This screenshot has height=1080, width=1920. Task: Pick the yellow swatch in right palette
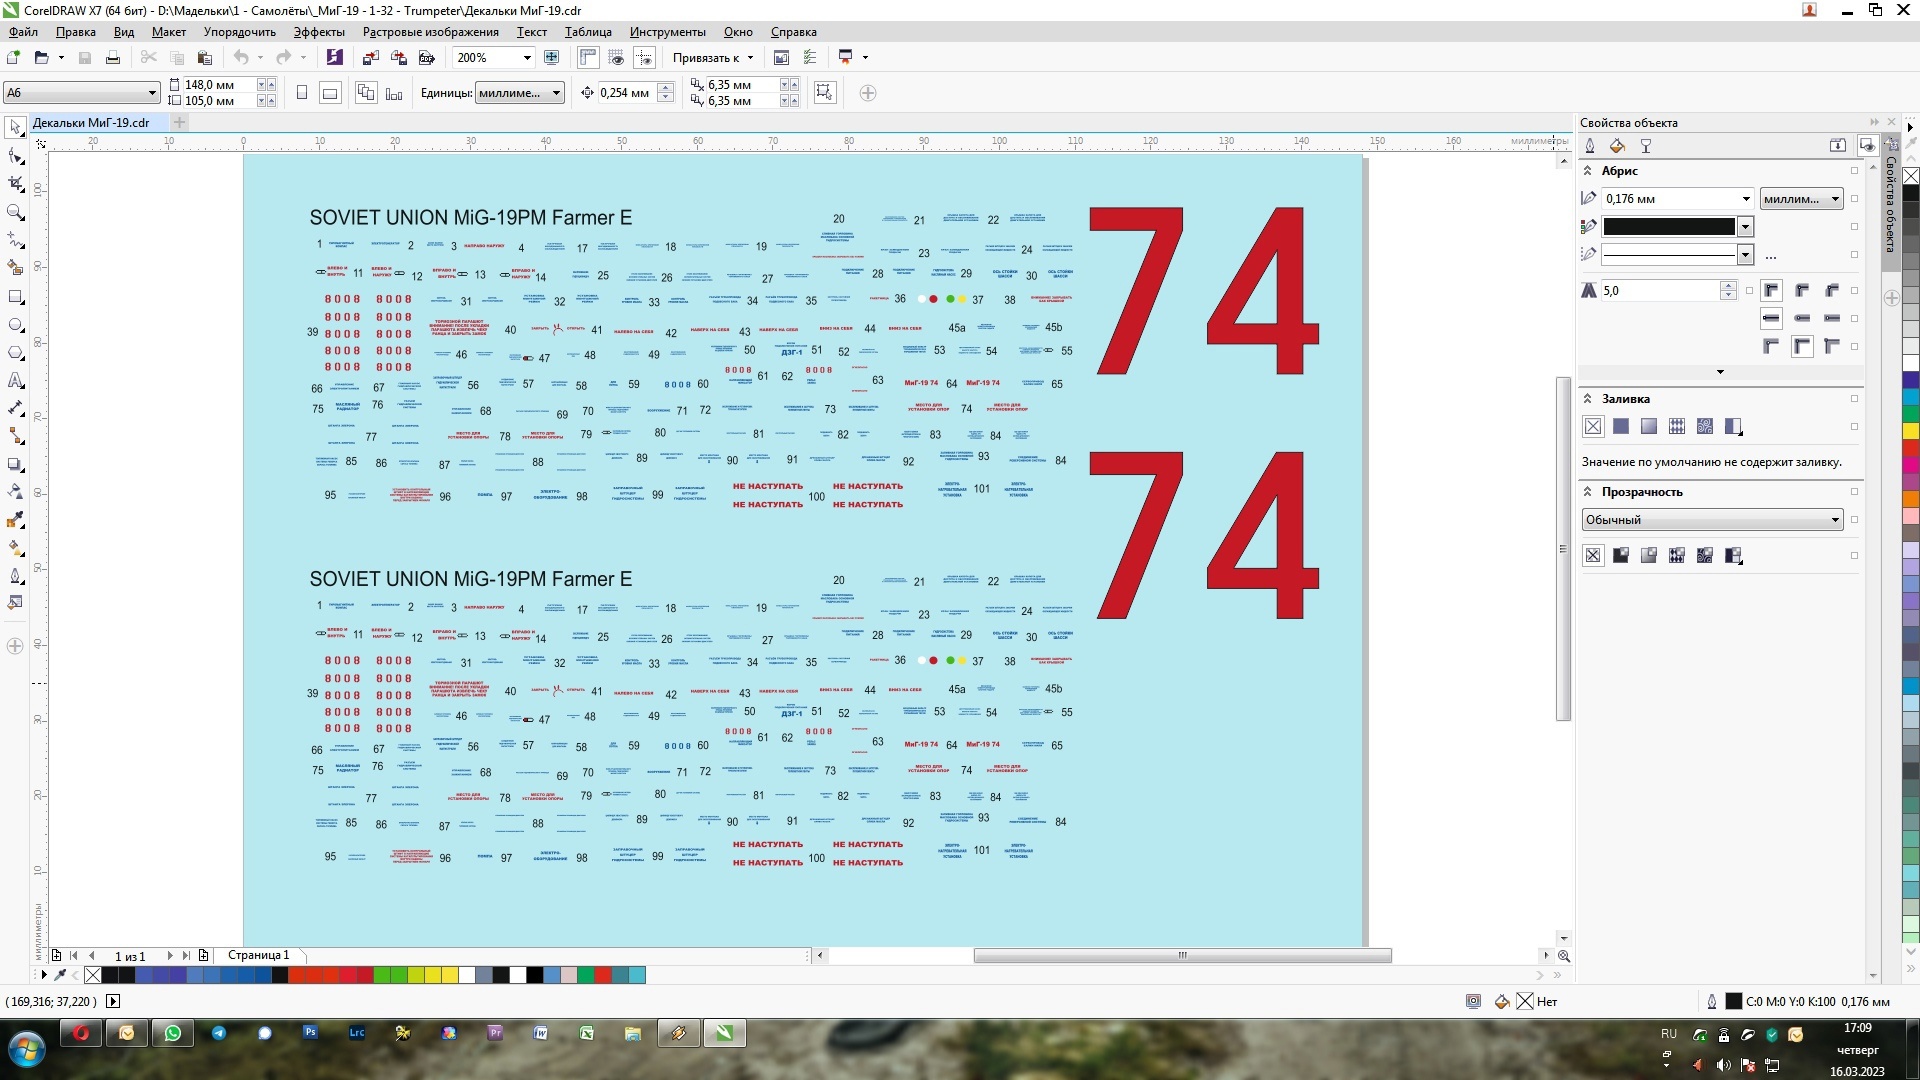tap(1911, 431)
